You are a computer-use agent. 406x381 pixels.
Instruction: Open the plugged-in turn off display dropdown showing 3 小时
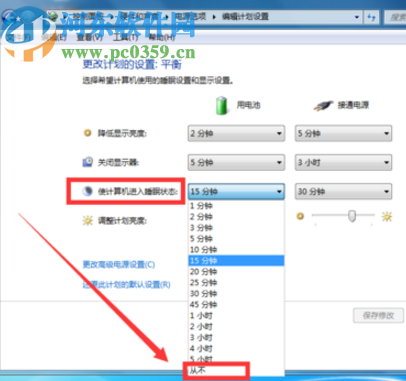coord(343,162)
